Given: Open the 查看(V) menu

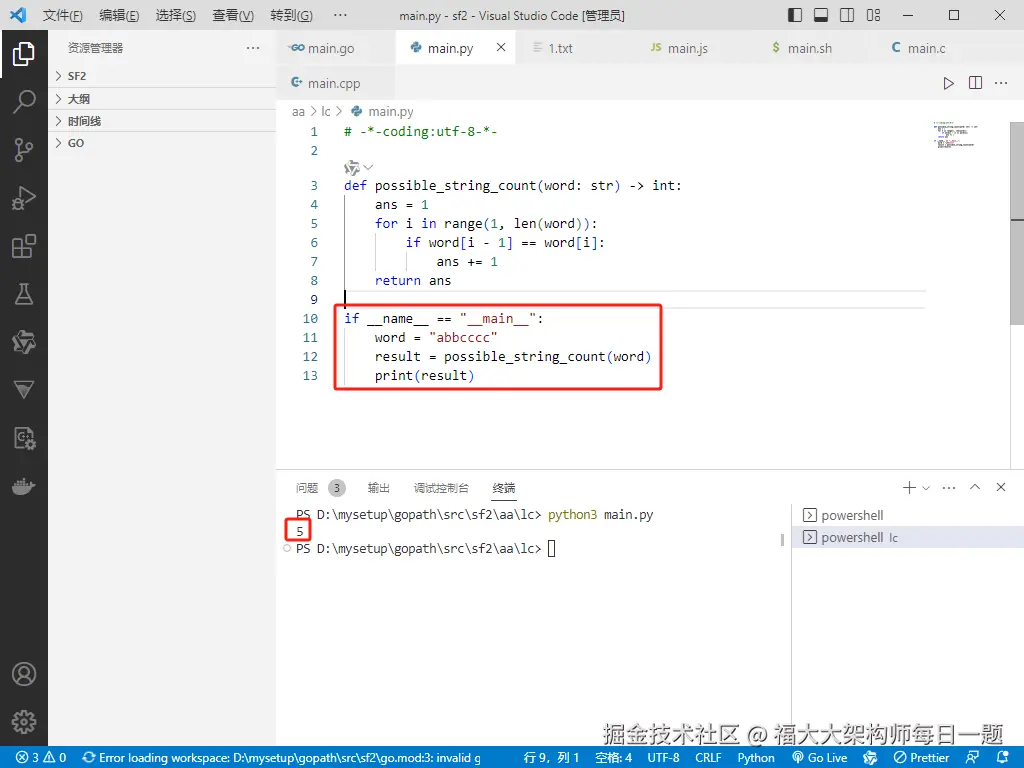Looking at the screenshot, I should pos(233,15).
